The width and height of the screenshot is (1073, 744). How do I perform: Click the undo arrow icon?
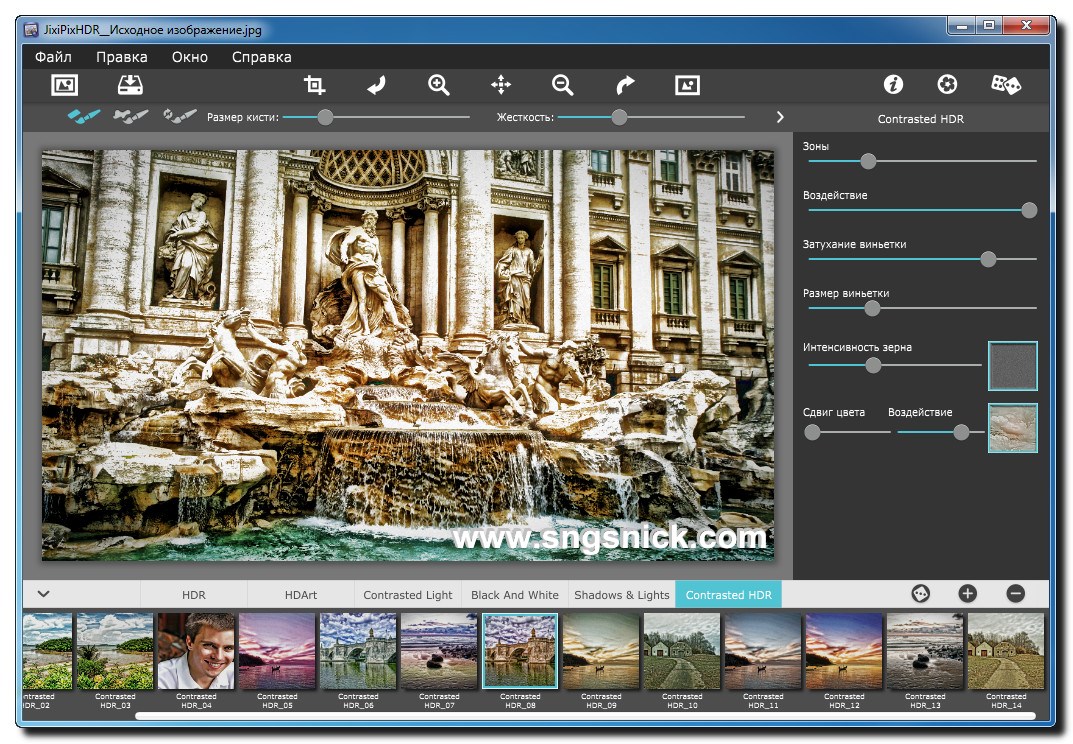click(x=376, y=85)
